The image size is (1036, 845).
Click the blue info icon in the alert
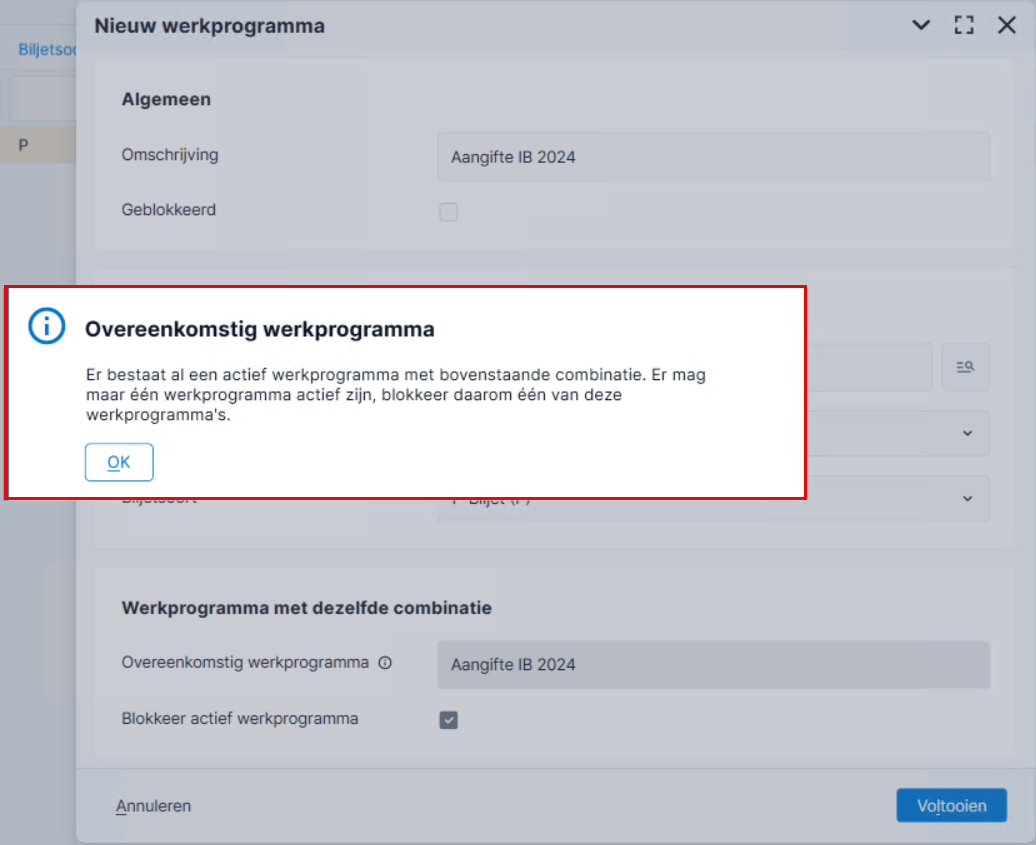(46, 326)
